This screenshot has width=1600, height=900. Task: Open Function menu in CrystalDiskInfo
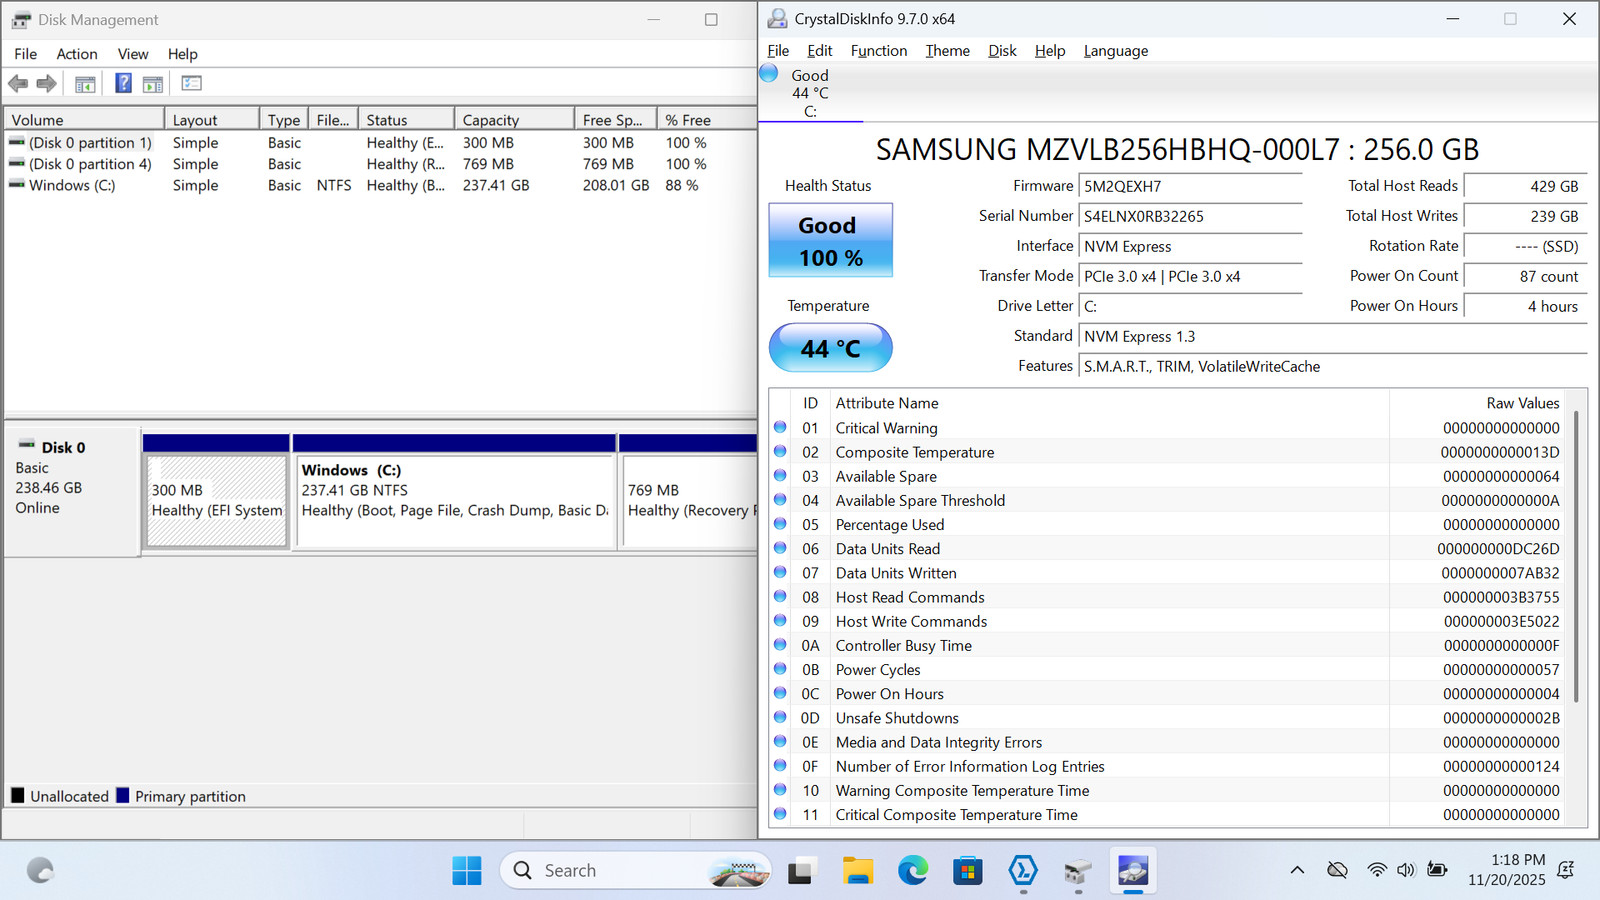(x=879, y=51)
